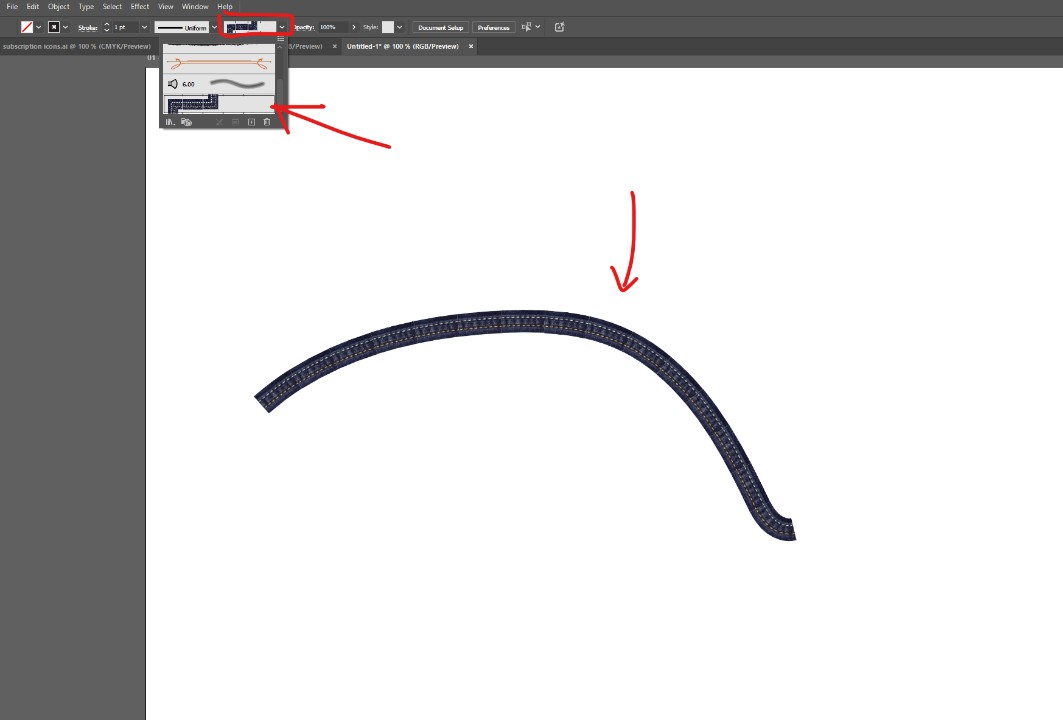The image size is (1063, 720).
Task: Select the orange decorative scroll brush
Action: [x=218, y=62]
